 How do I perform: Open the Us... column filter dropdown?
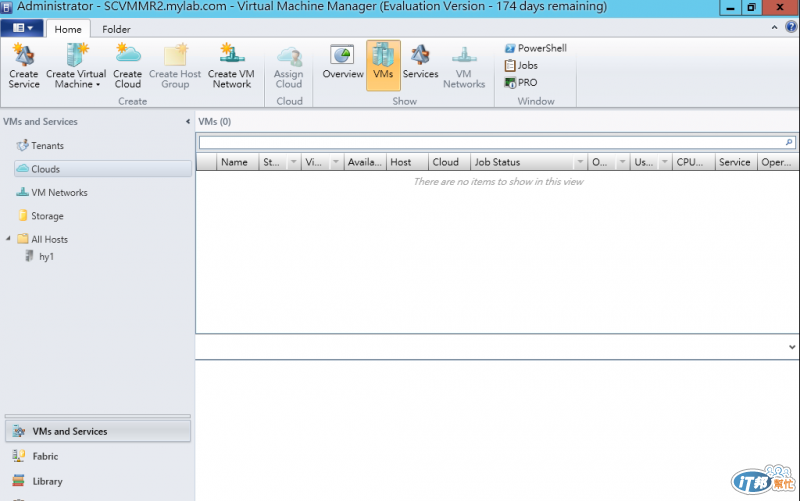click(x=664, y=162)
